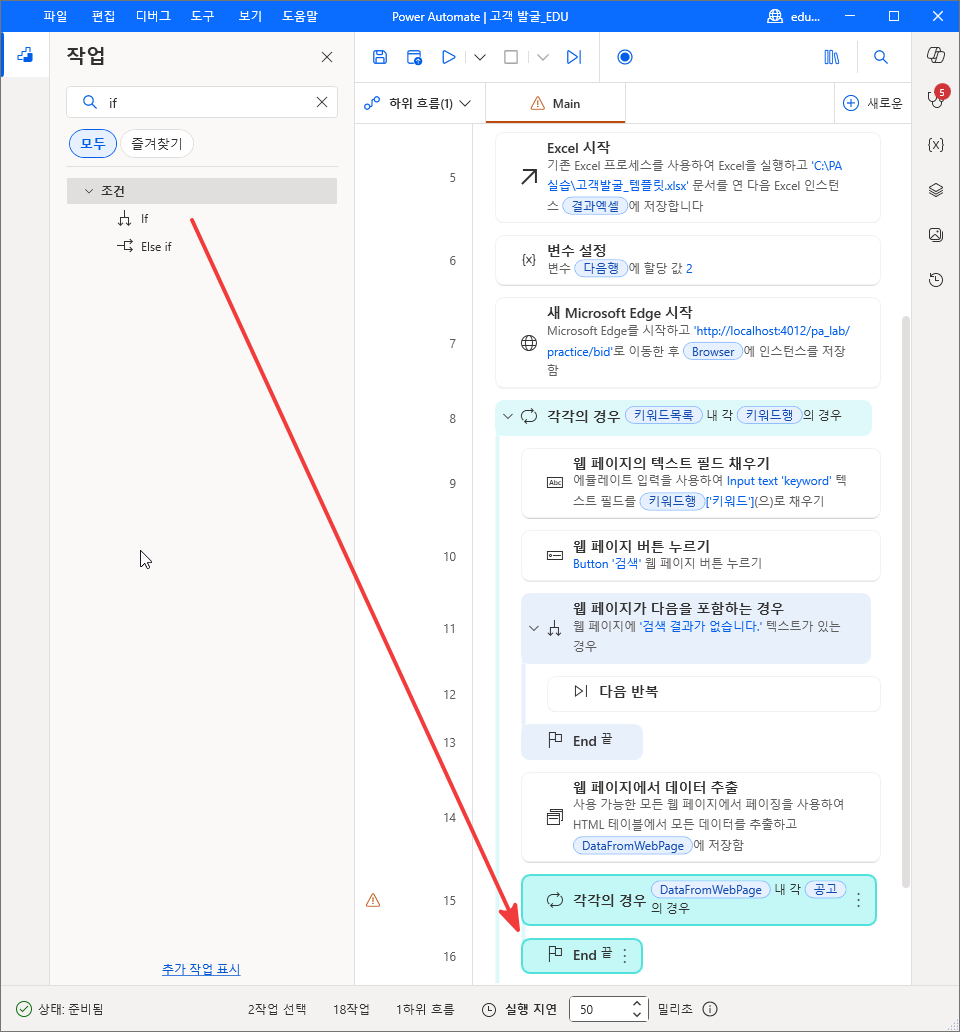Run the next action step icon
Screen dimensions: 960x1032
point(574,57)
